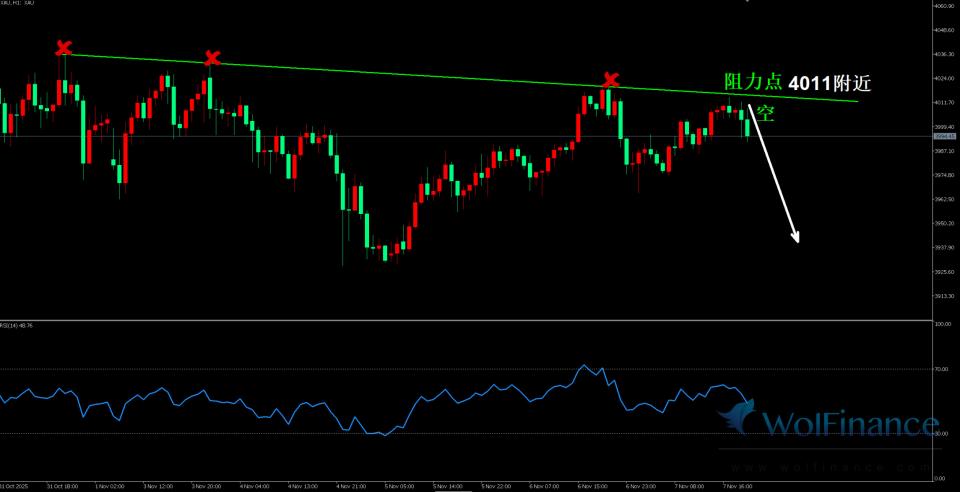The width and height of the screenshot is (960, 492).
Task: Click the XAU,H1 symbol label at top left
Action: pos(19,4)
